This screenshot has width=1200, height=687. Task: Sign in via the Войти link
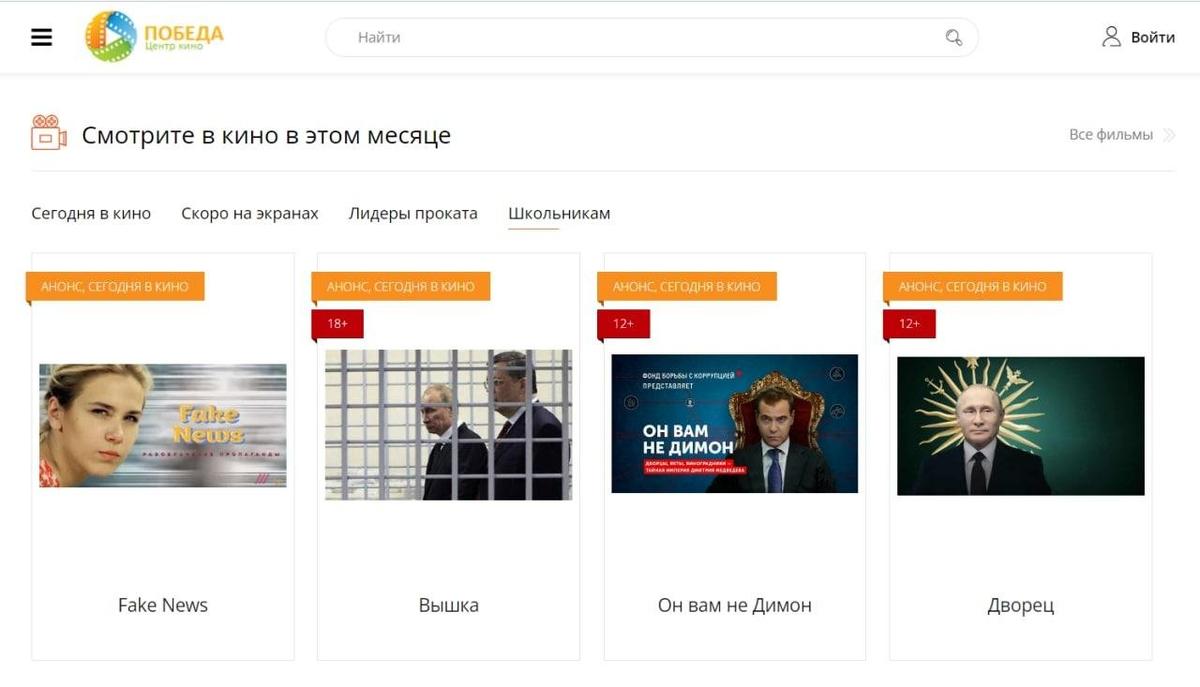tap(1152, 38)
